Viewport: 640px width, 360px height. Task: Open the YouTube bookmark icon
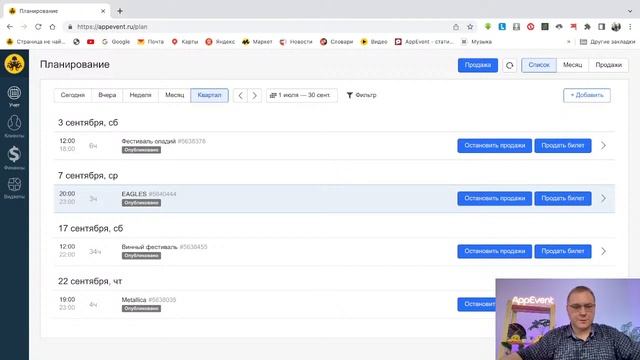[90, 42]
